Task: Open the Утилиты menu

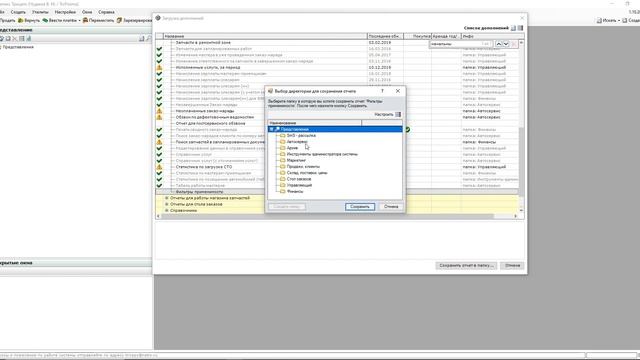Action: click(40, 12)
